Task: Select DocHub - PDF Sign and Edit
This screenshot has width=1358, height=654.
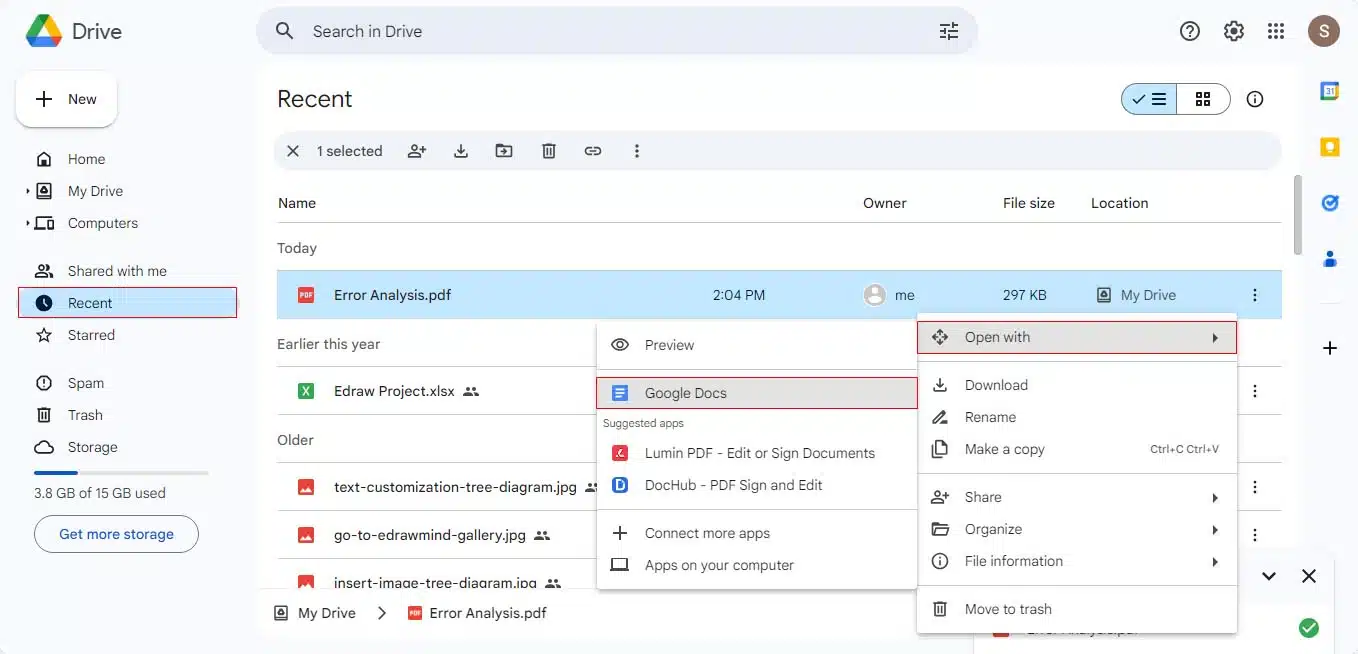Action: pos(757,485)
